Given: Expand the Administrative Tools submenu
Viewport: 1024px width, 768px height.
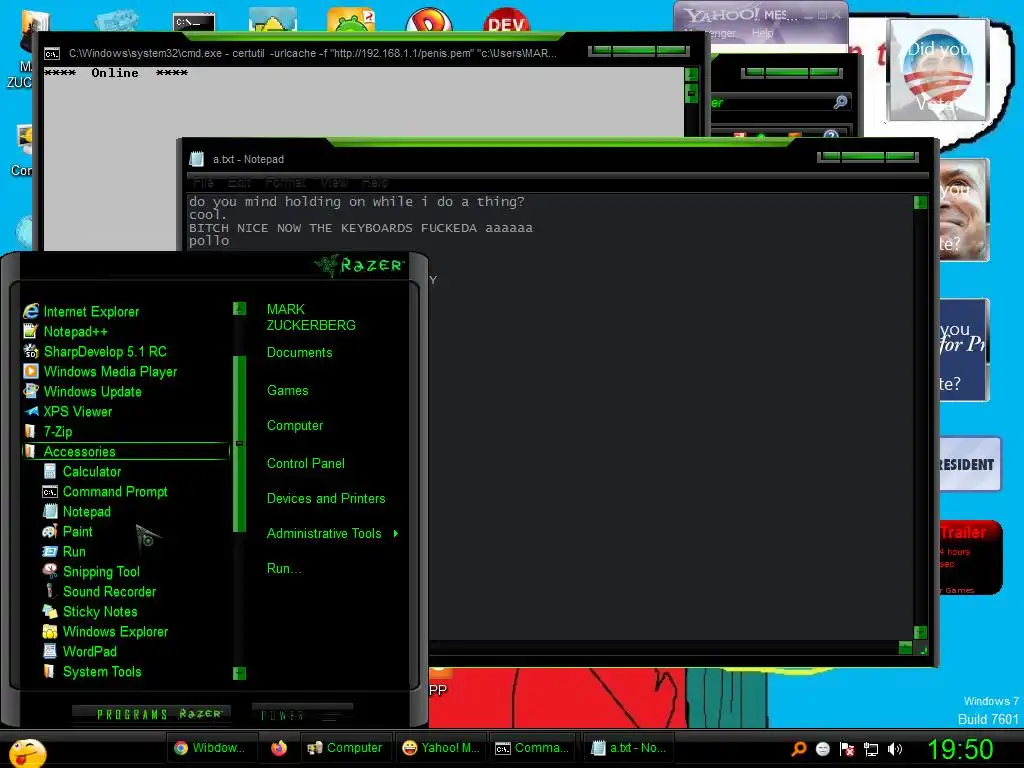Looking at the screenshot, I should click(332, 534).
